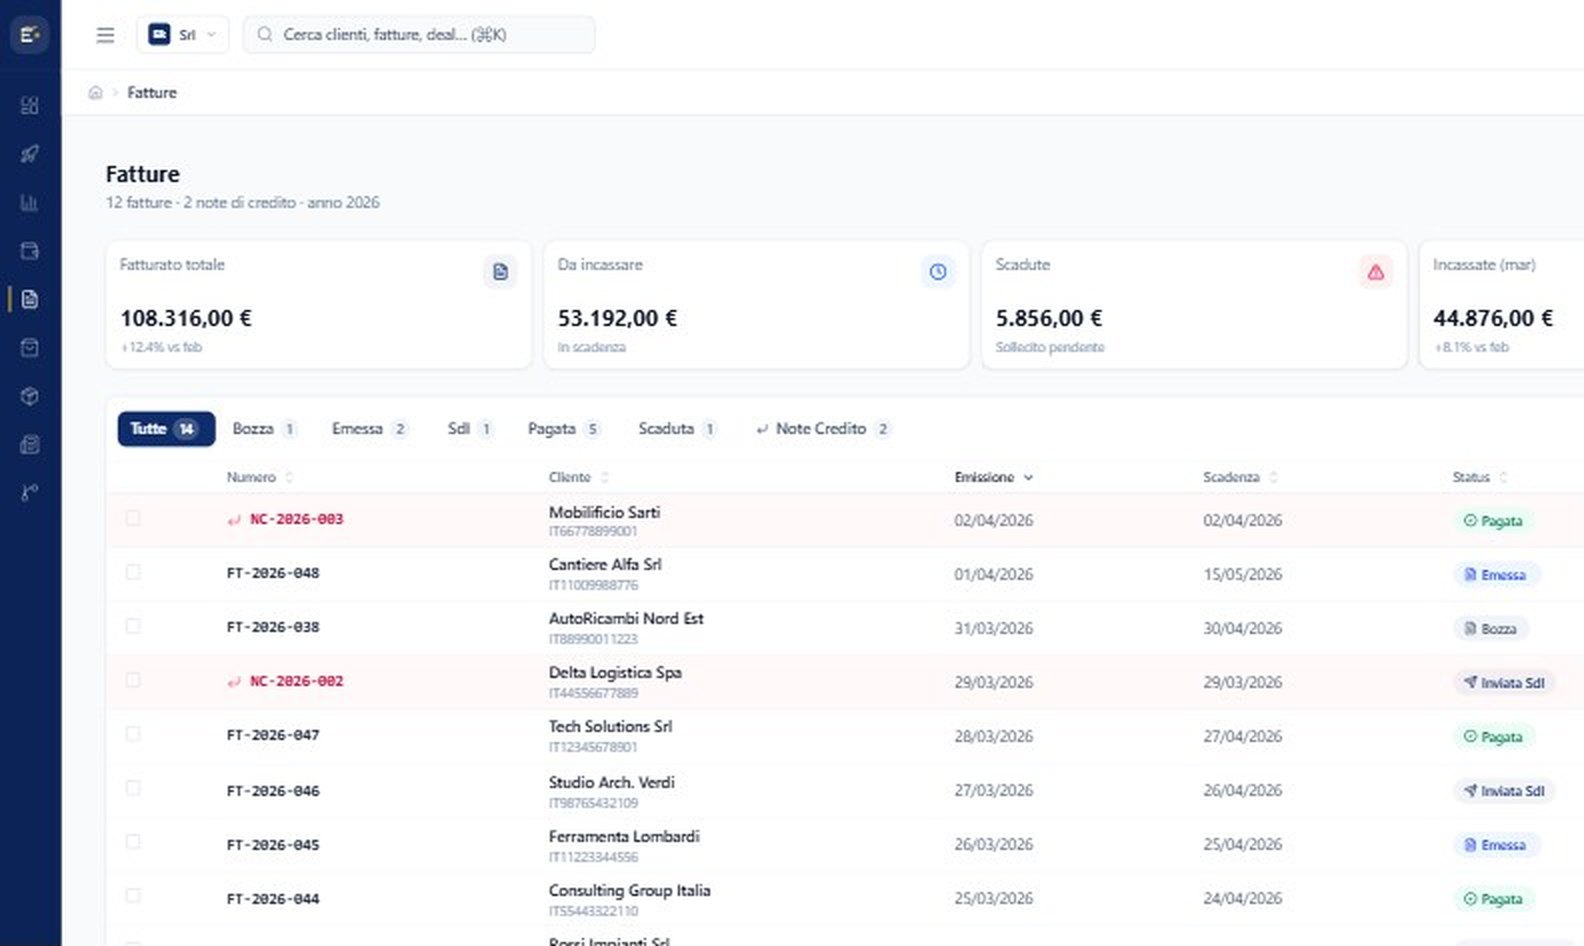The width and height of the screenshot is (1584, 946).
Task: Open the Srl company selector dropdown
Action: 182,35
